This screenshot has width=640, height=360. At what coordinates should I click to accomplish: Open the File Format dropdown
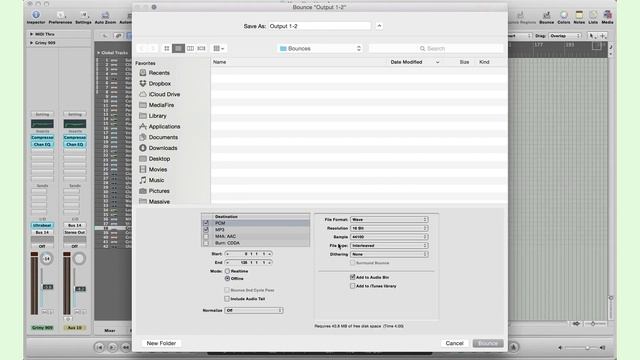click(389, 220)
